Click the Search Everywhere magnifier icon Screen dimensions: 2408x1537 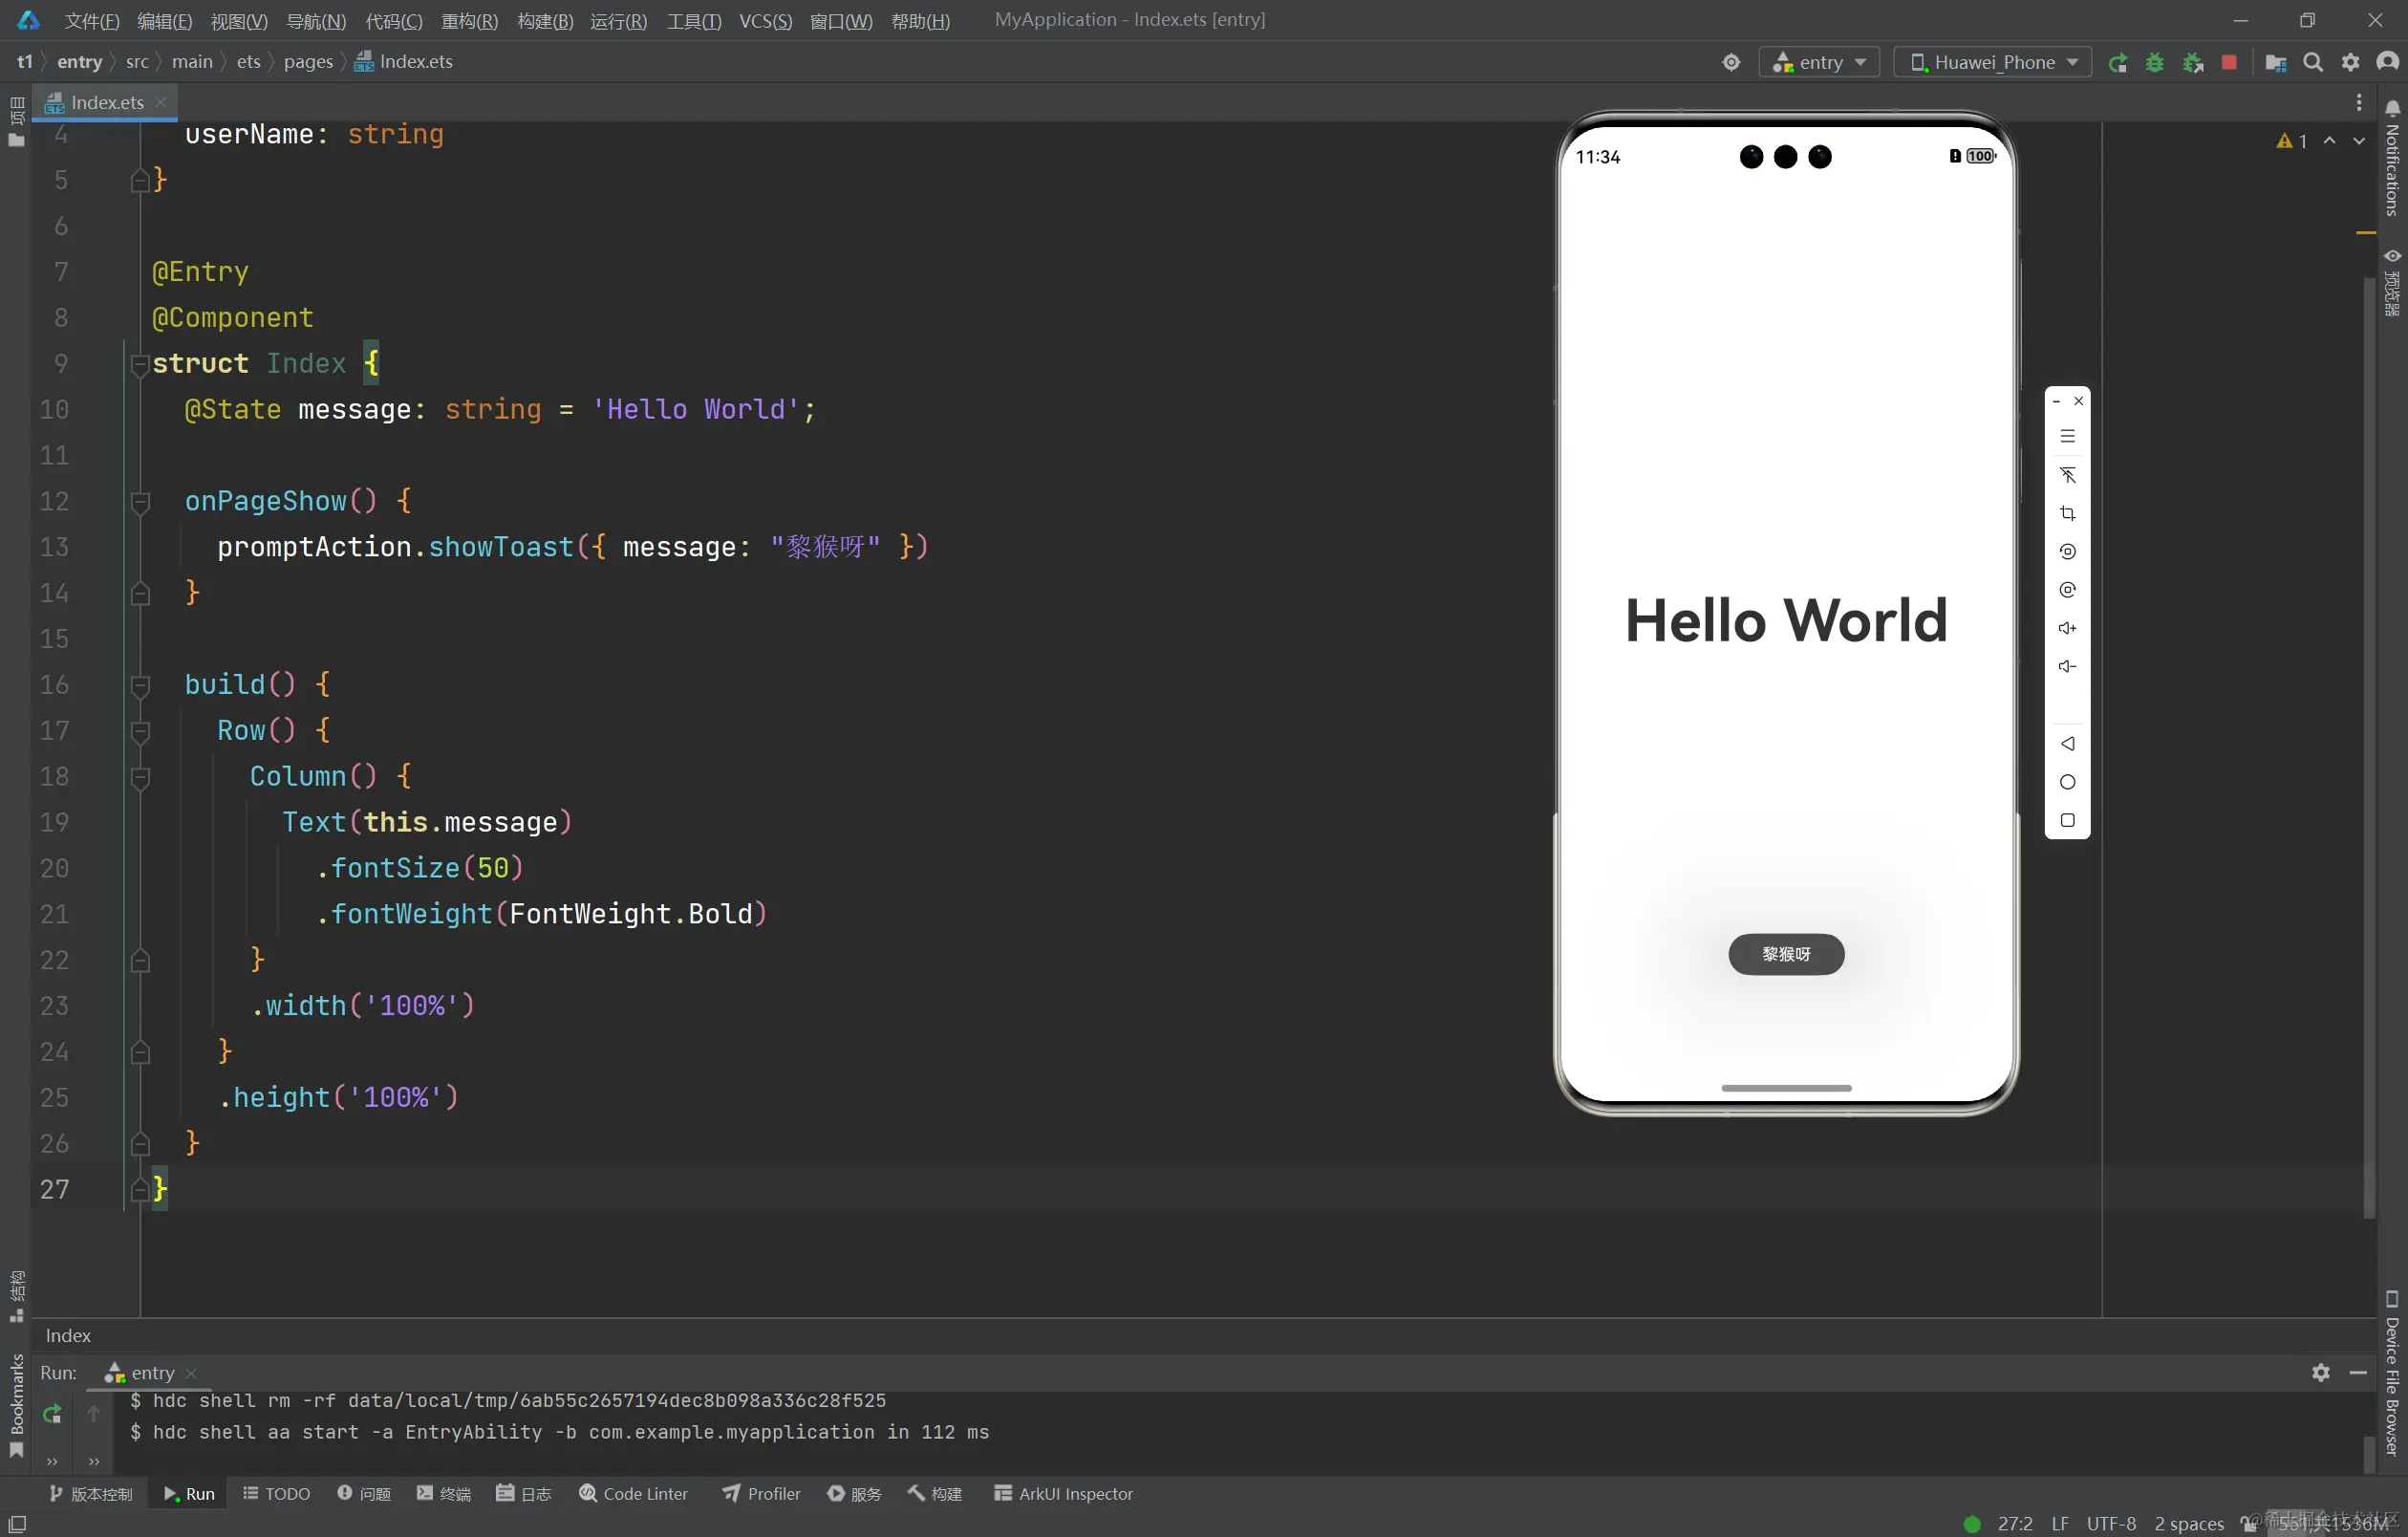coord(2313,63)
